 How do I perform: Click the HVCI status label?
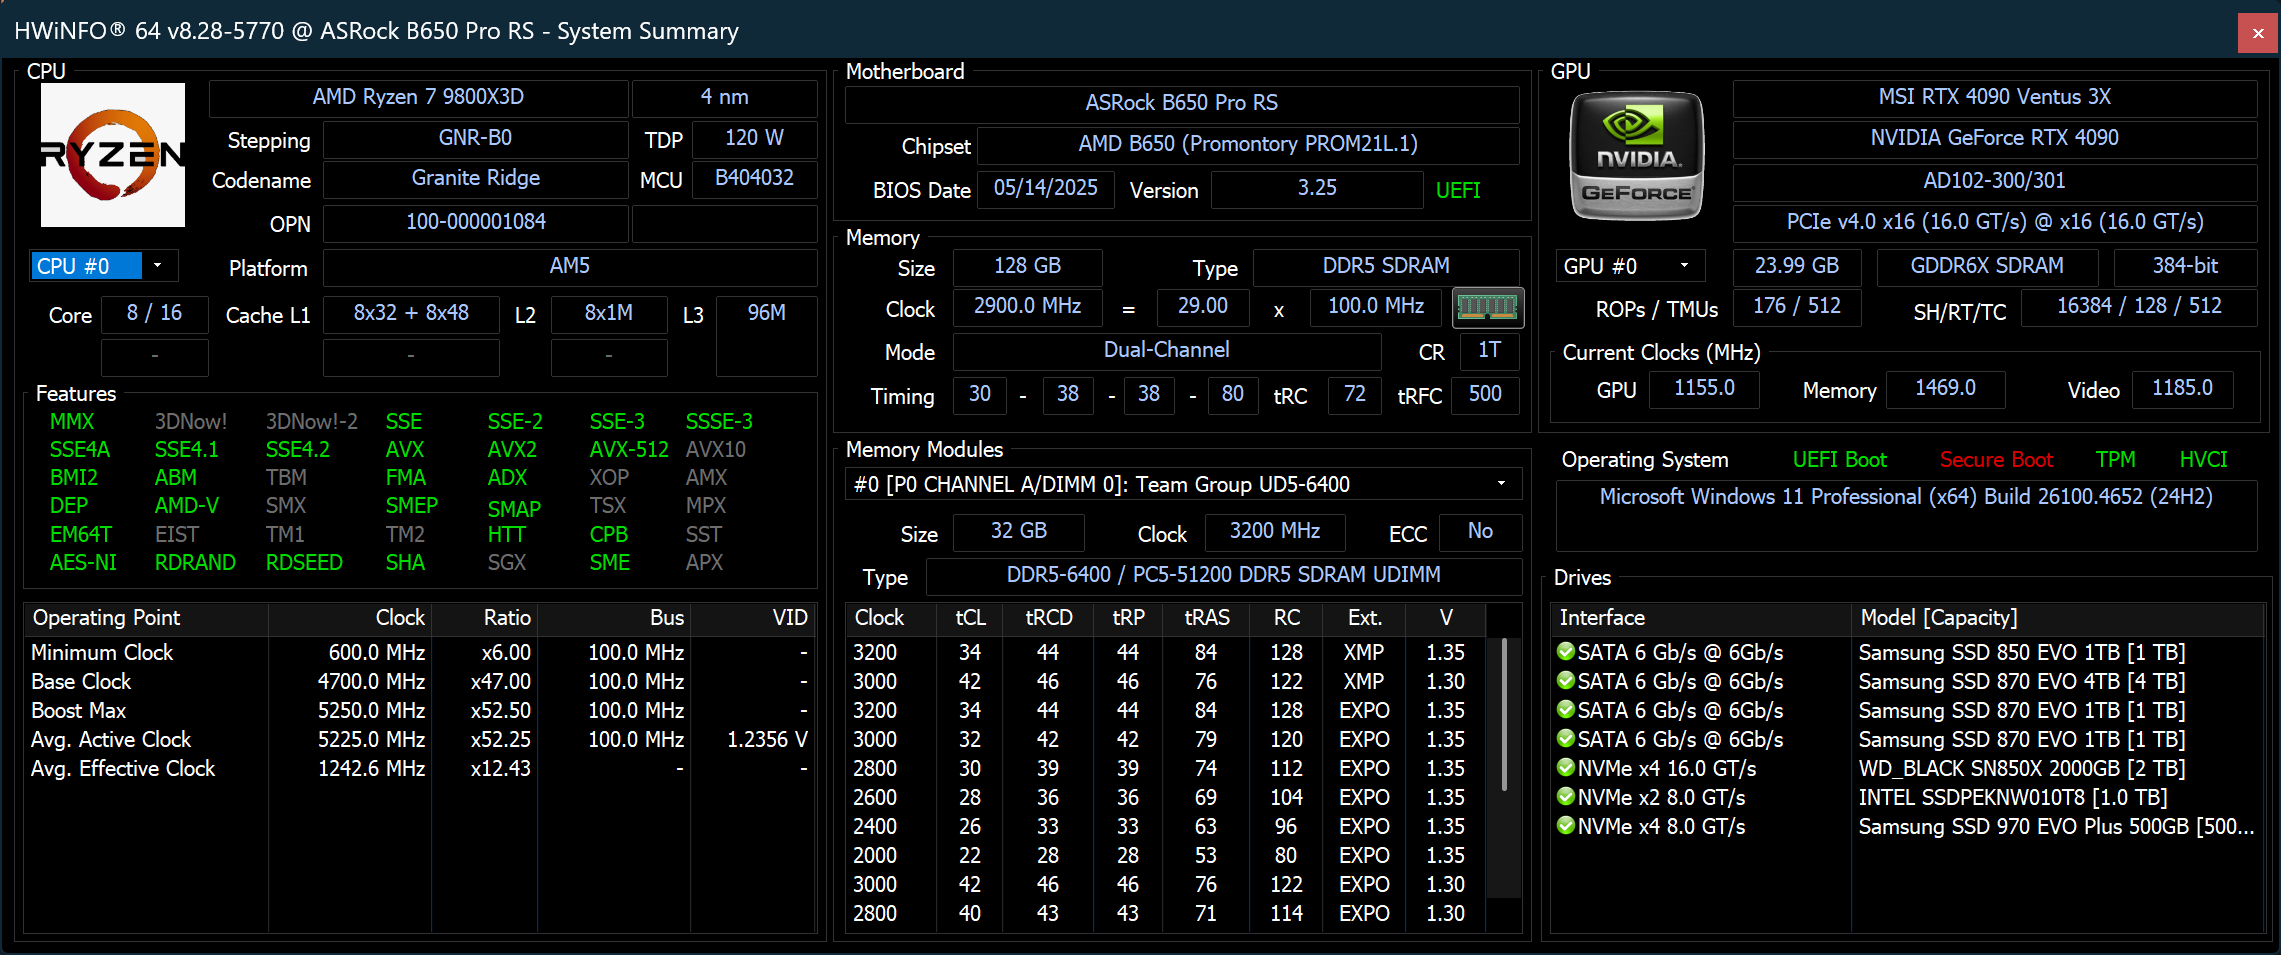(2203, 460)
